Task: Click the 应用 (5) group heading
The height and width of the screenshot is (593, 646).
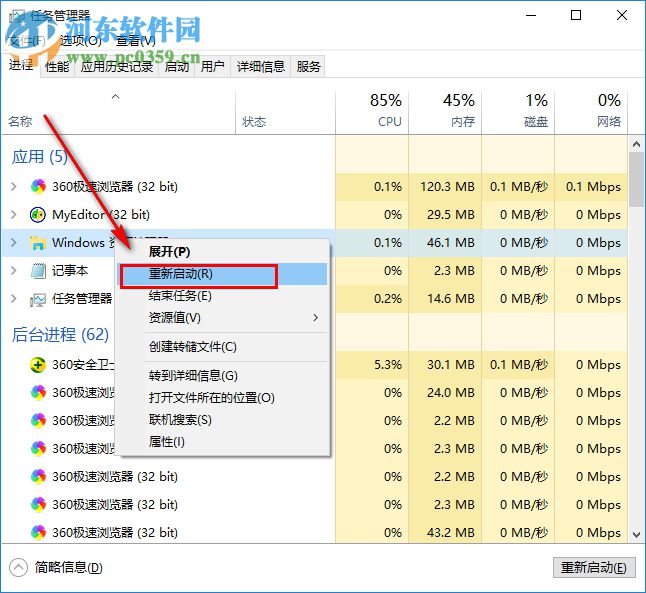Action: click(x=40, y=157)
